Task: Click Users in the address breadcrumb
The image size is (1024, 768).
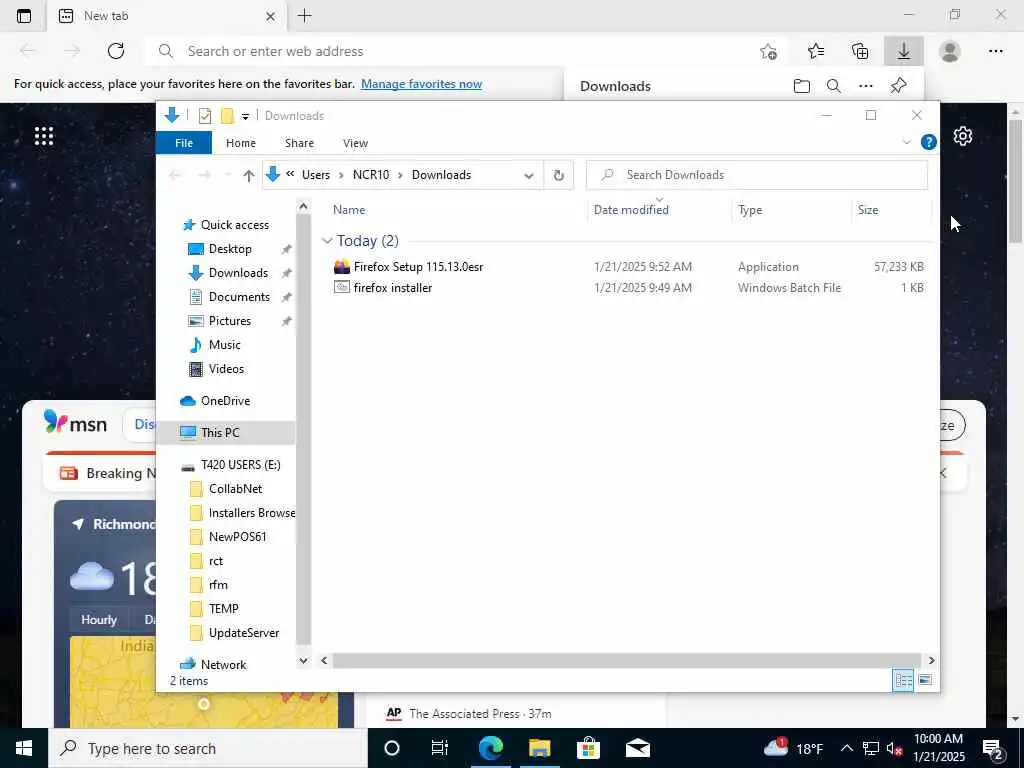Action: pos(315,175)
